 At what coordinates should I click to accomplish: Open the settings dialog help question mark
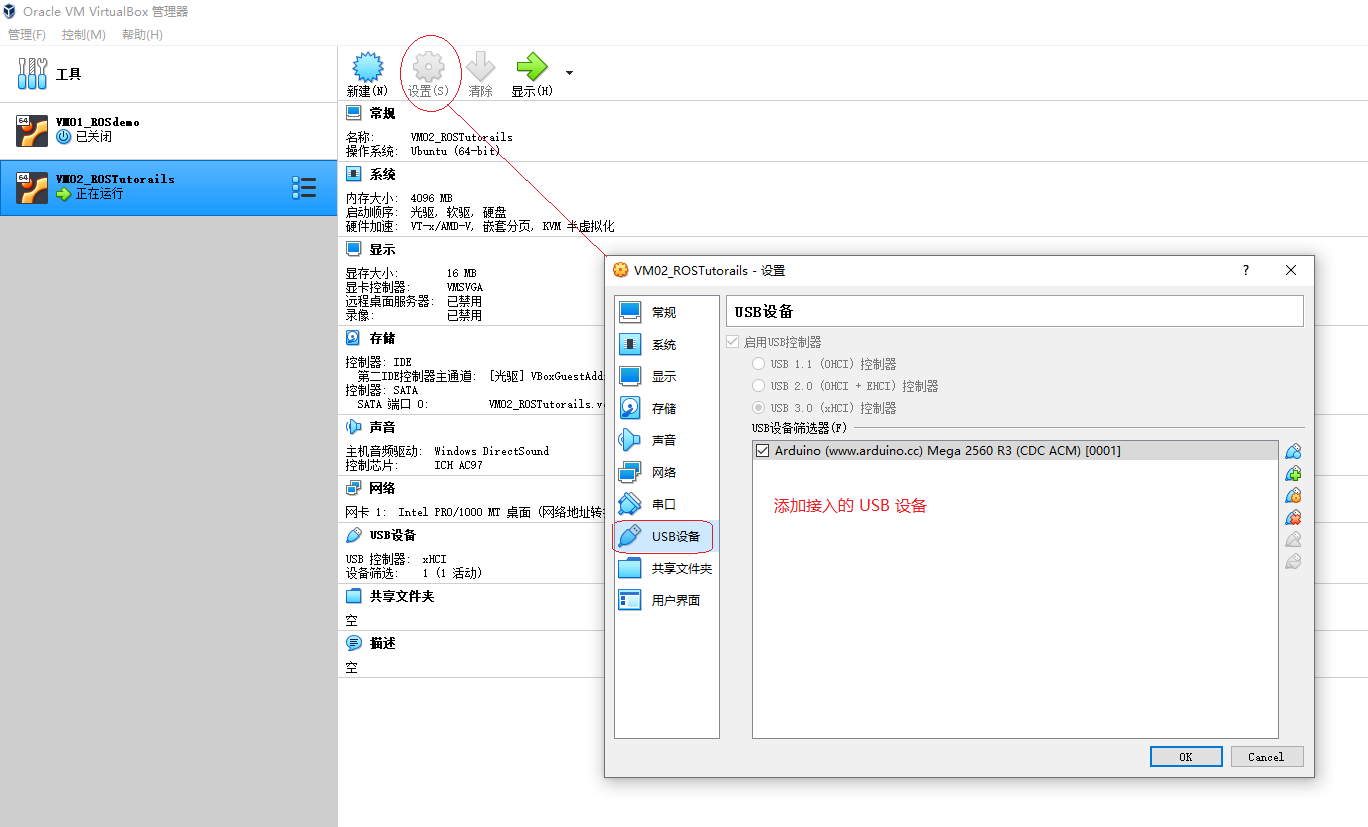click(x=1245, y=270)
